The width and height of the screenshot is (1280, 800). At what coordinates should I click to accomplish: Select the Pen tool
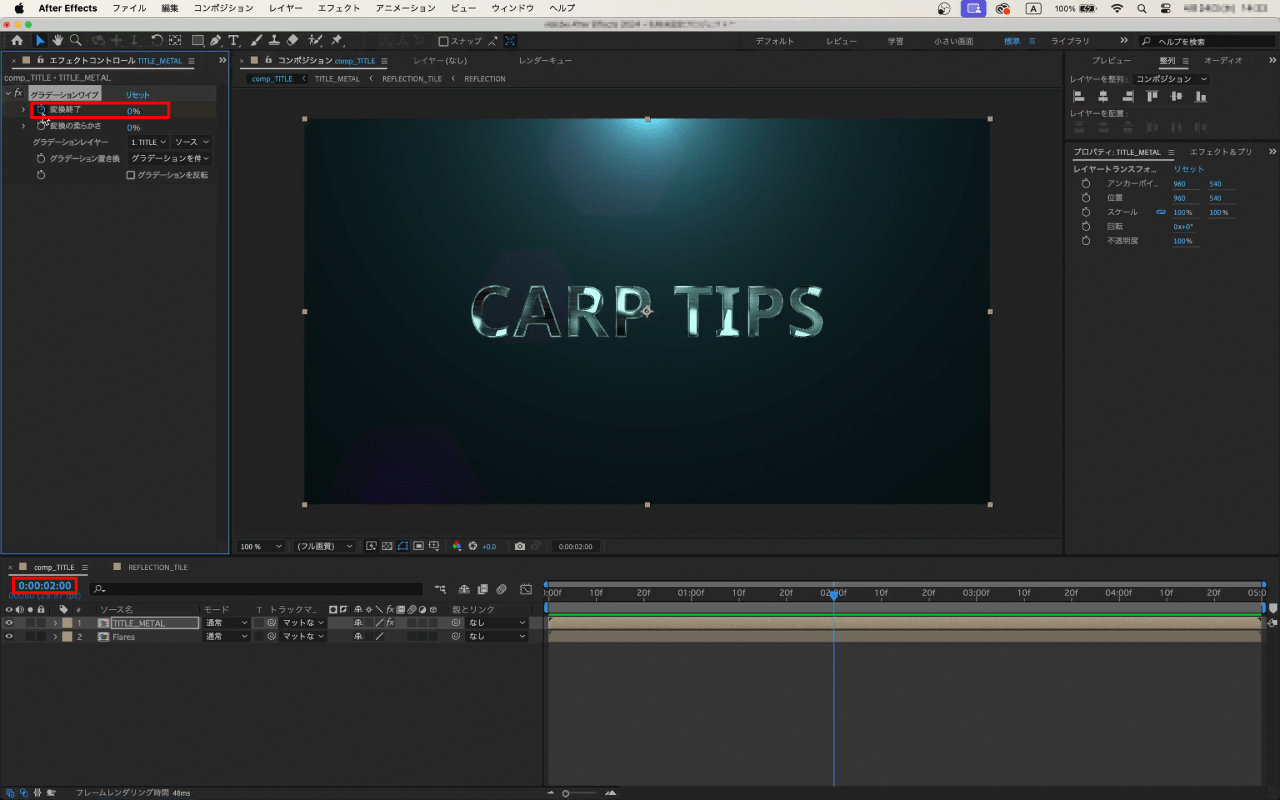click(x=217, y=41)
